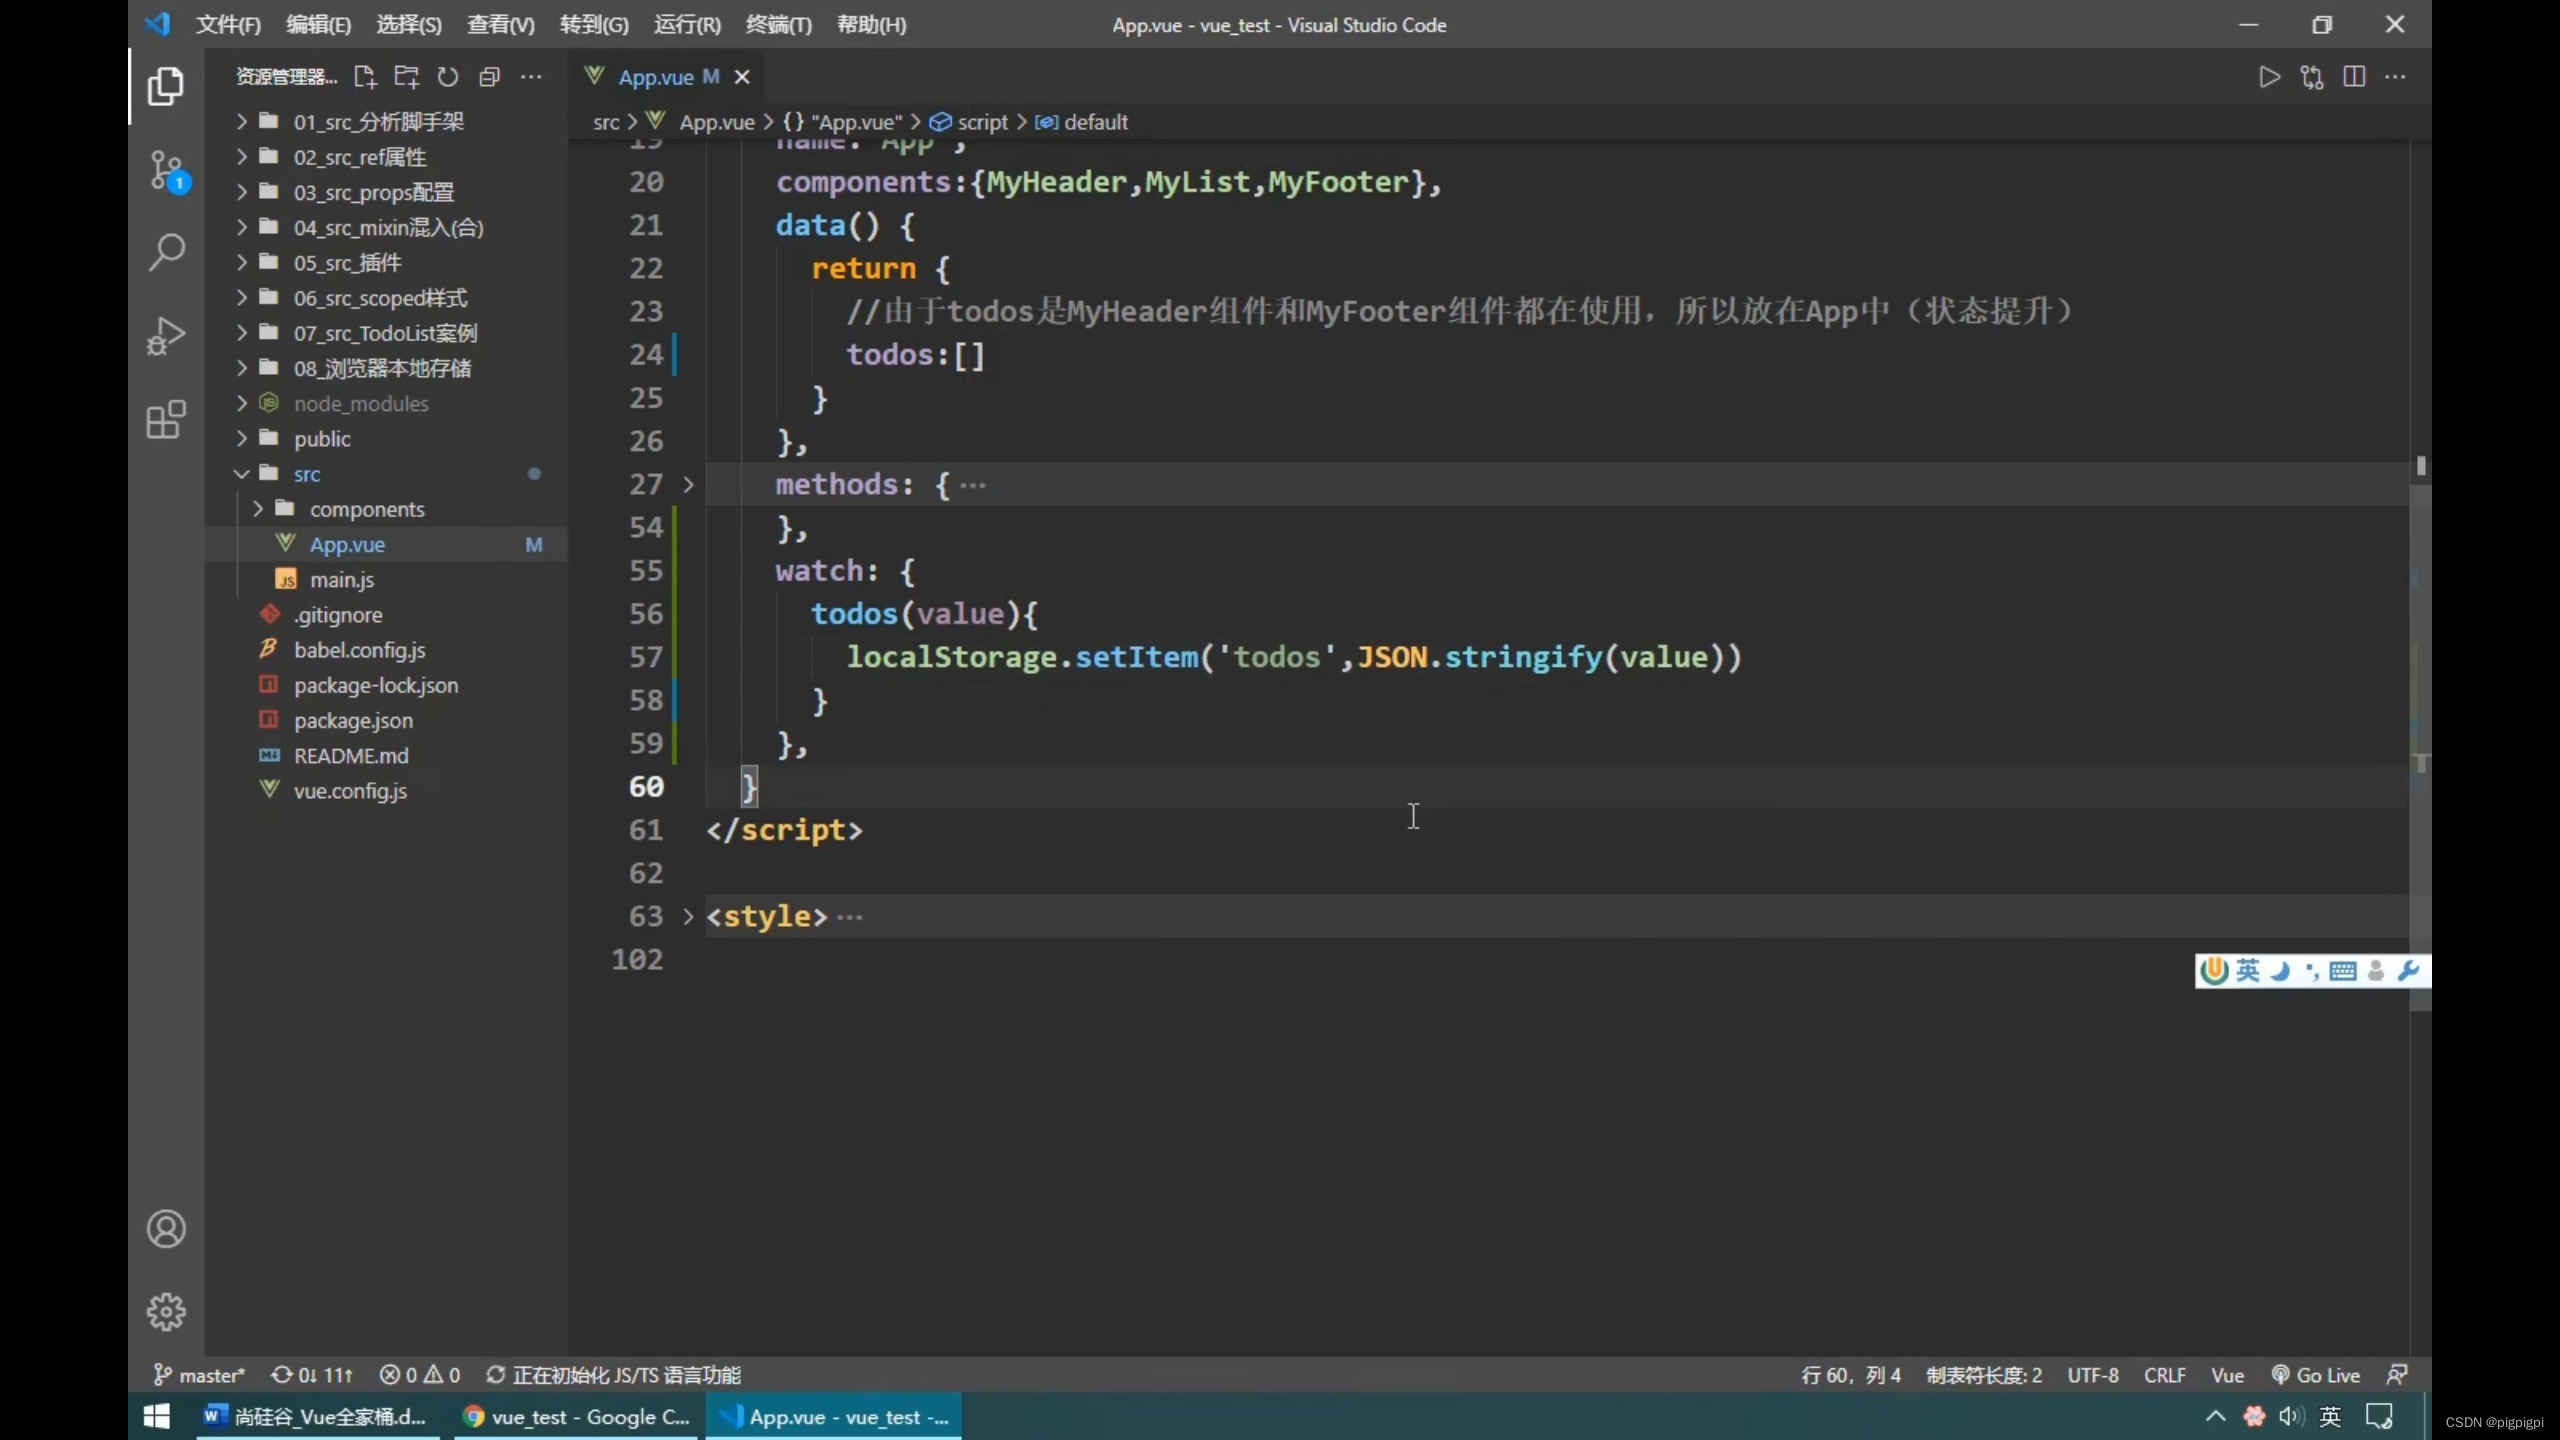Open the 编辑(E) menu
2560x1440 pixels.
318,25
